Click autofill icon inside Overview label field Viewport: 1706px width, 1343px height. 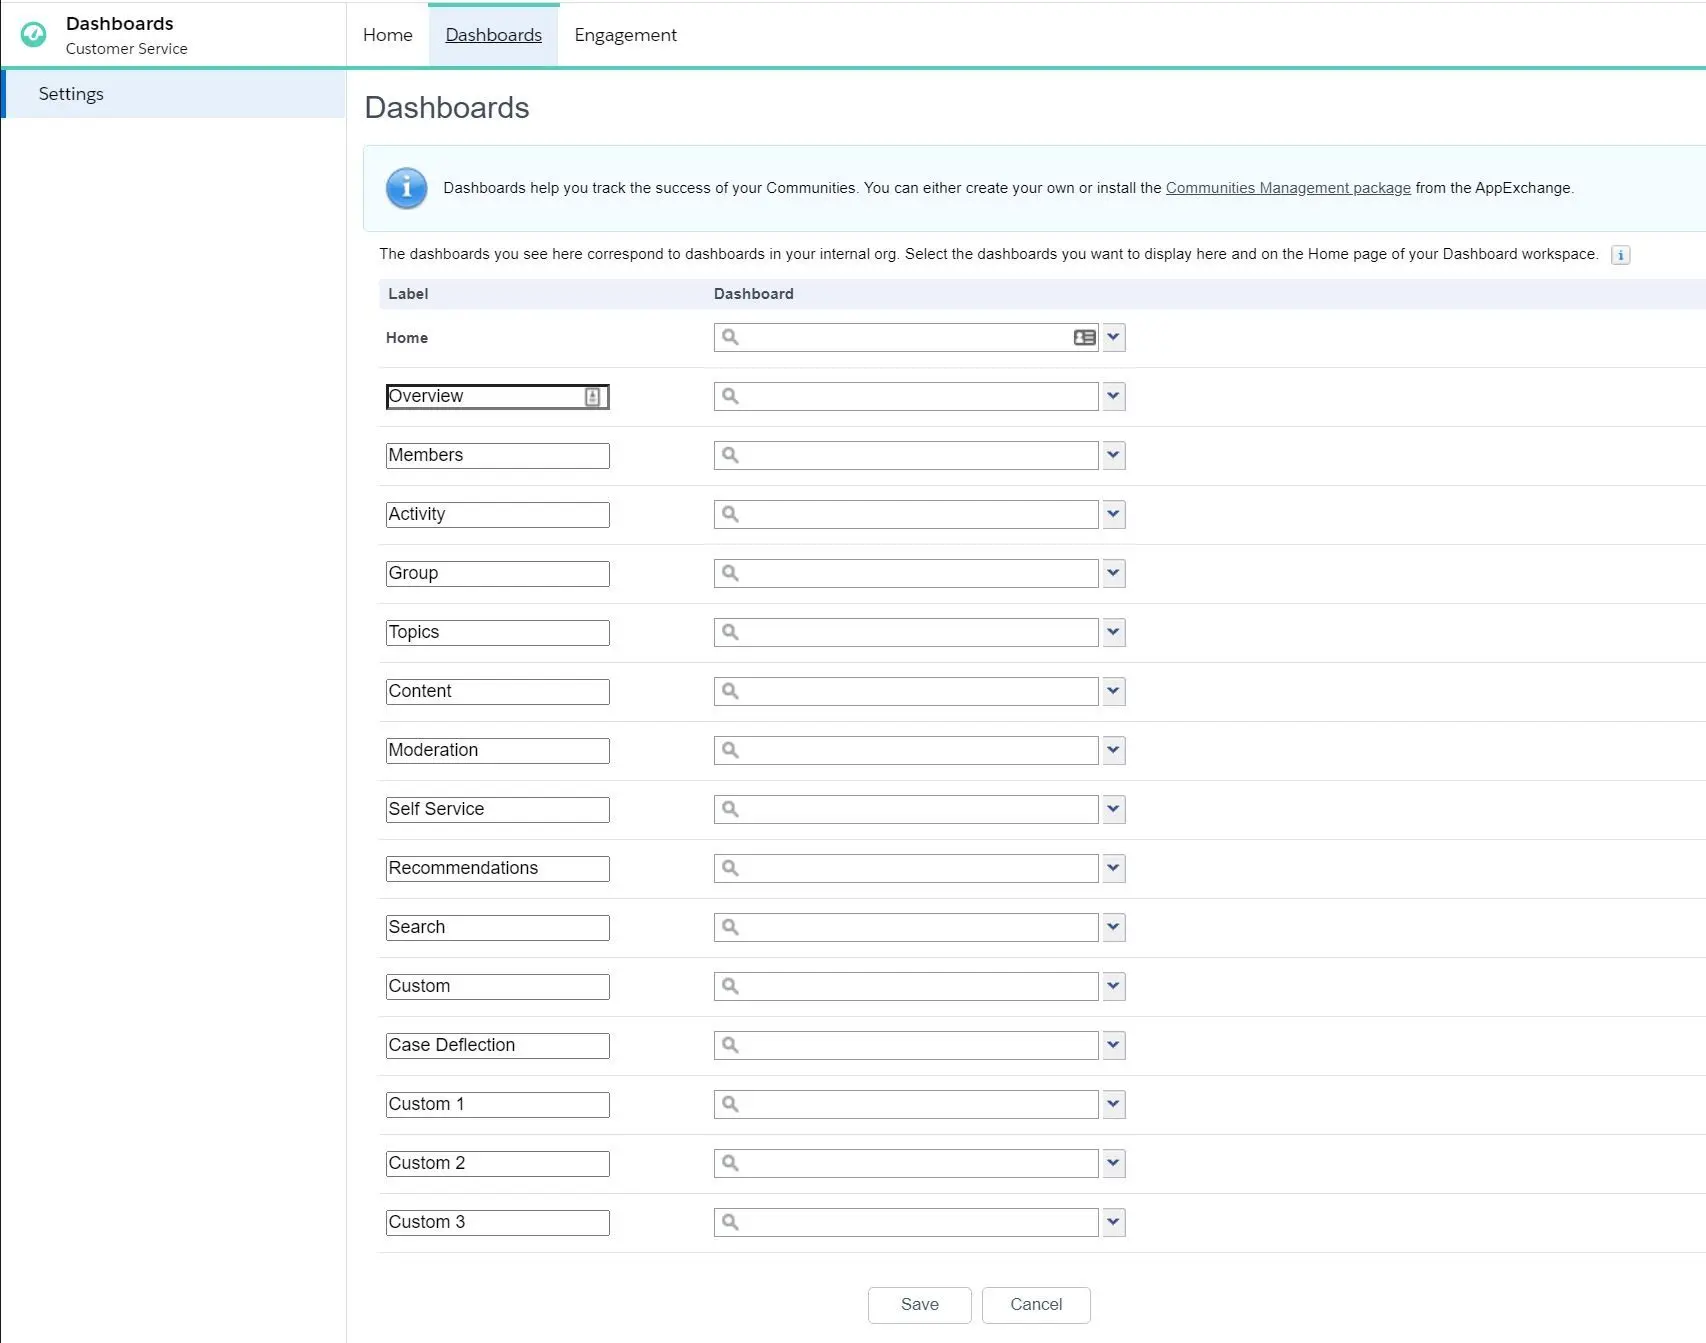pyautogui.click(x=592, y=397)
